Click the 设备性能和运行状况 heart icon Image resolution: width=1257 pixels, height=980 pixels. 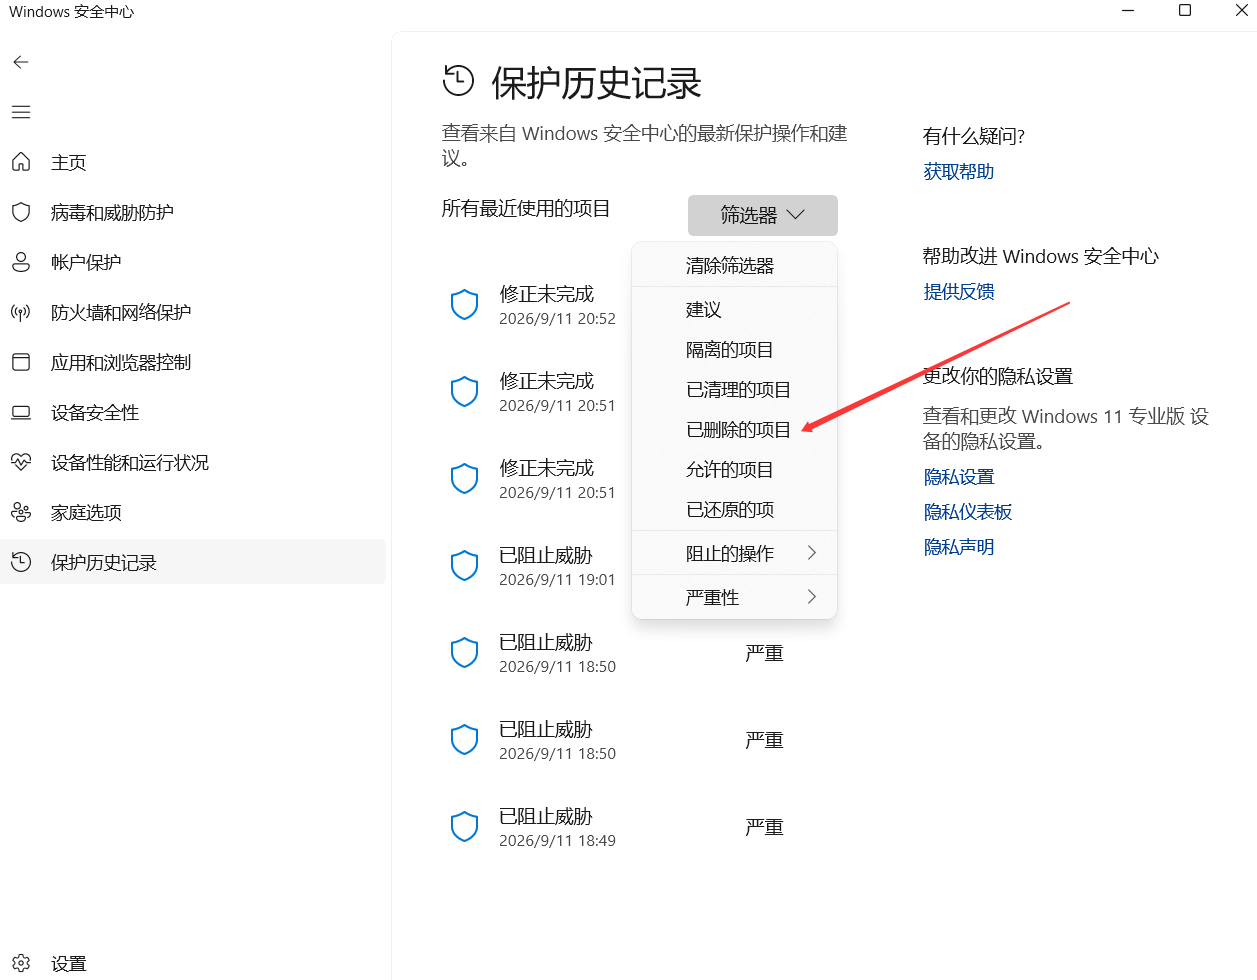tap(21, 462)
